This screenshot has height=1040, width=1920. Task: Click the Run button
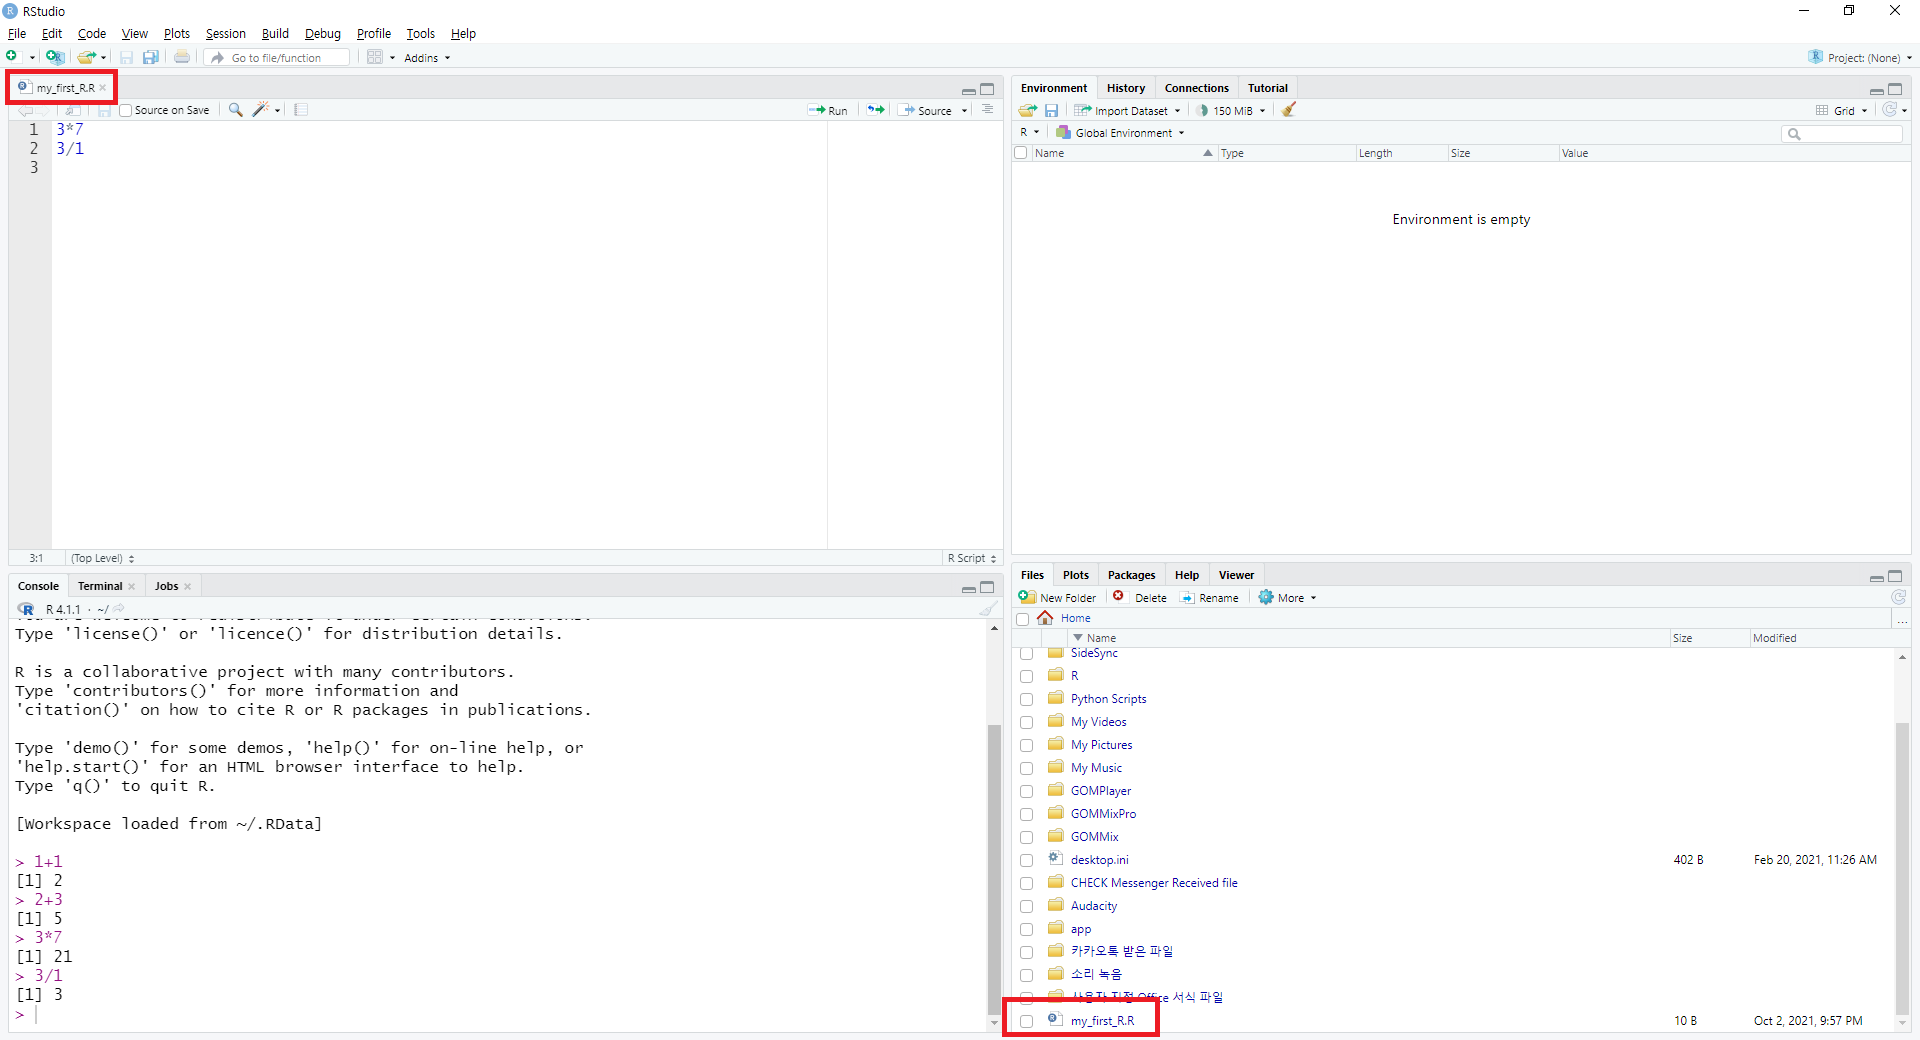[x=828, y=111]
